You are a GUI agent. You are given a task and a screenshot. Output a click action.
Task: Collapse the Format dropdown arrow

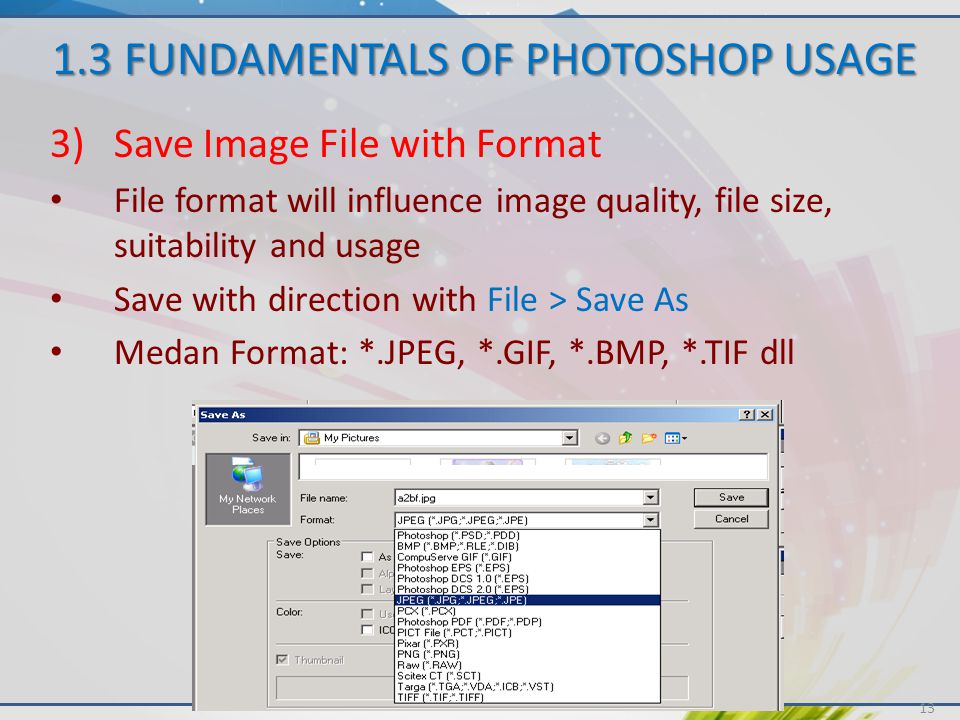651,520
